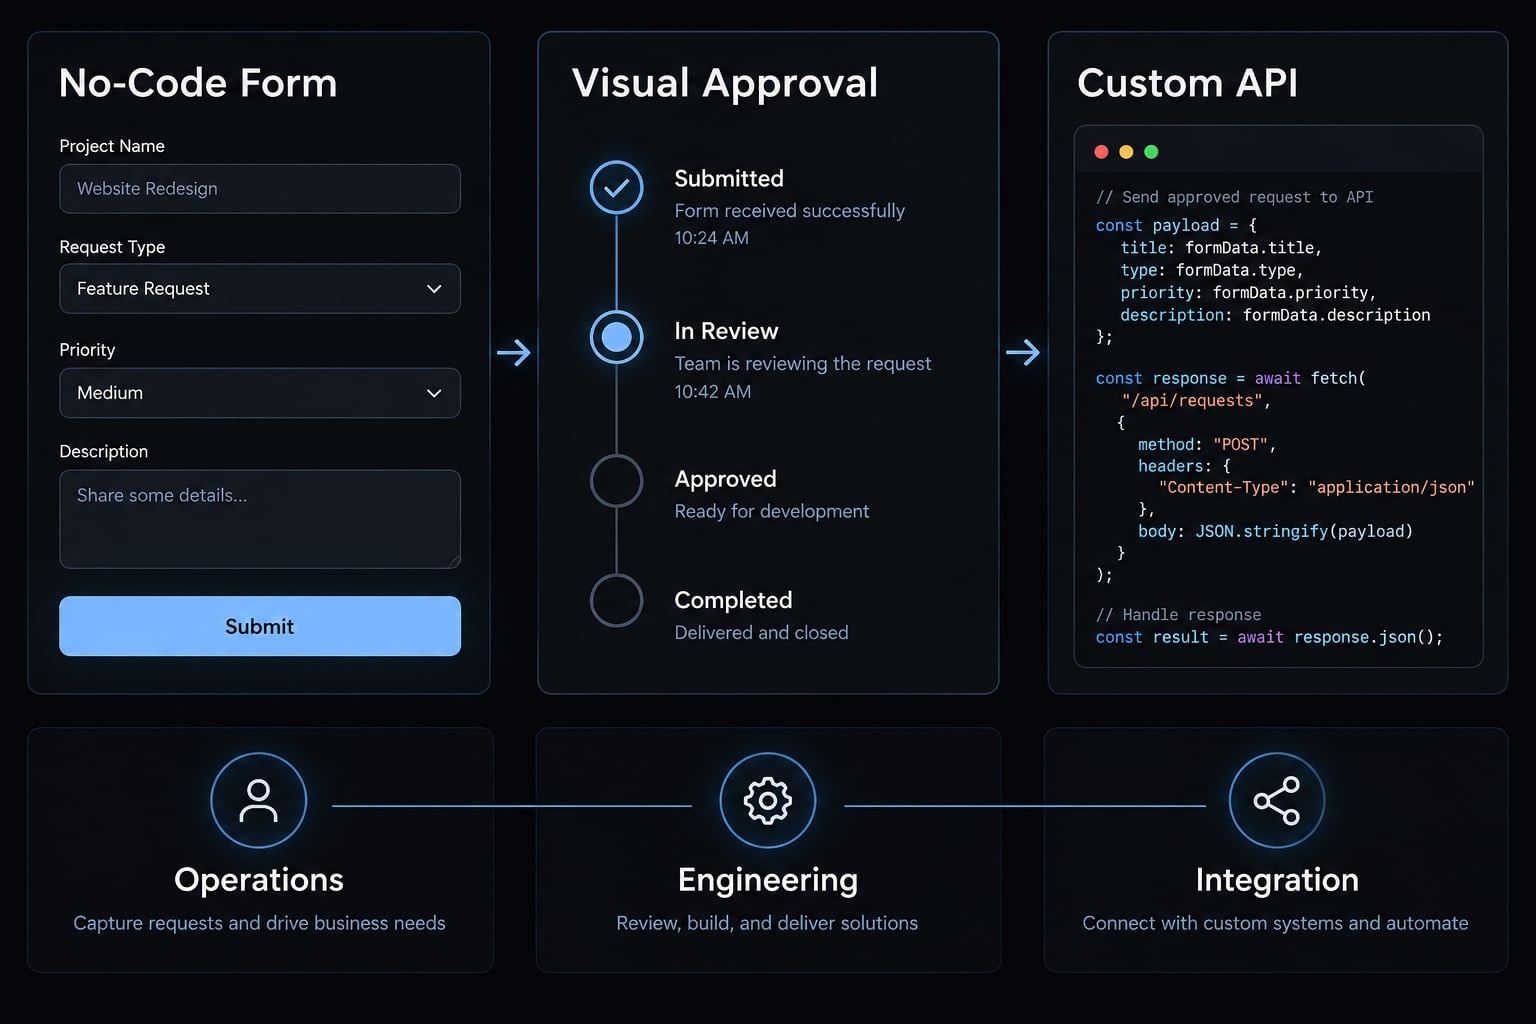
Task: Click "Review, build, and deliver solutions" text
Action: click(x=767, y=923)
